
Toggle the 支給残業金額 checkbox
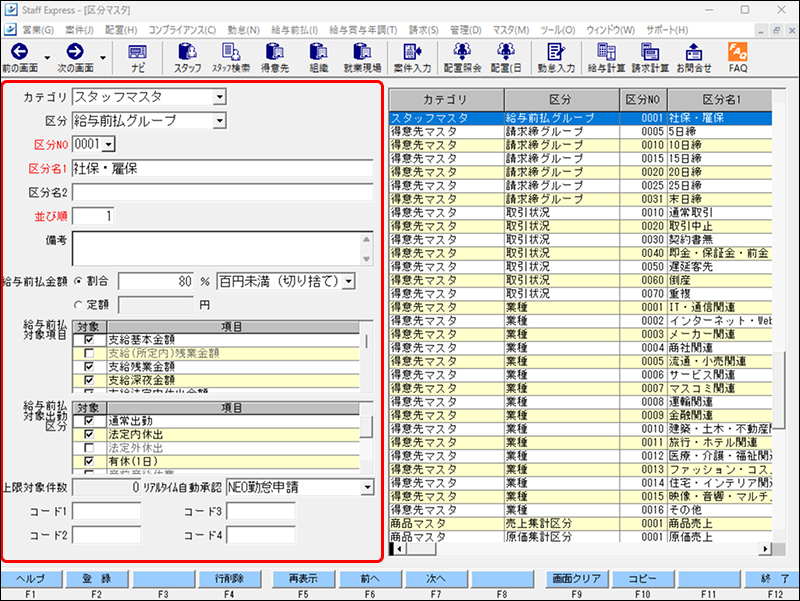[x=89, y=366]
